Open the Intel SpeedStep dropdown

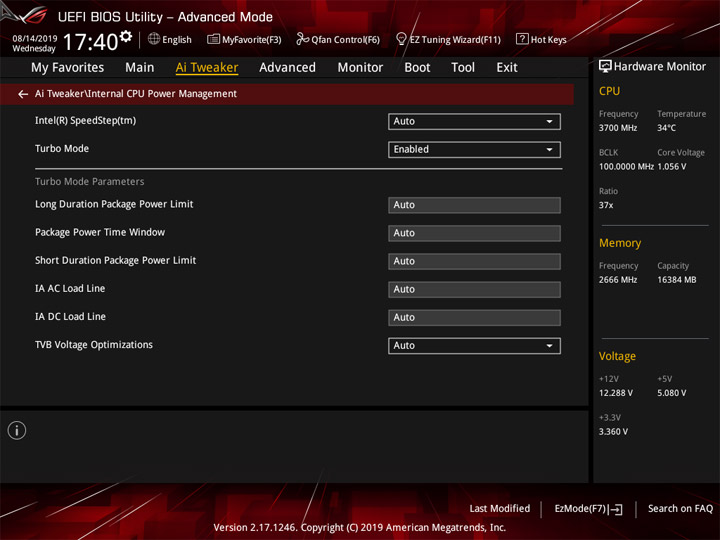[x=474, y=122]
